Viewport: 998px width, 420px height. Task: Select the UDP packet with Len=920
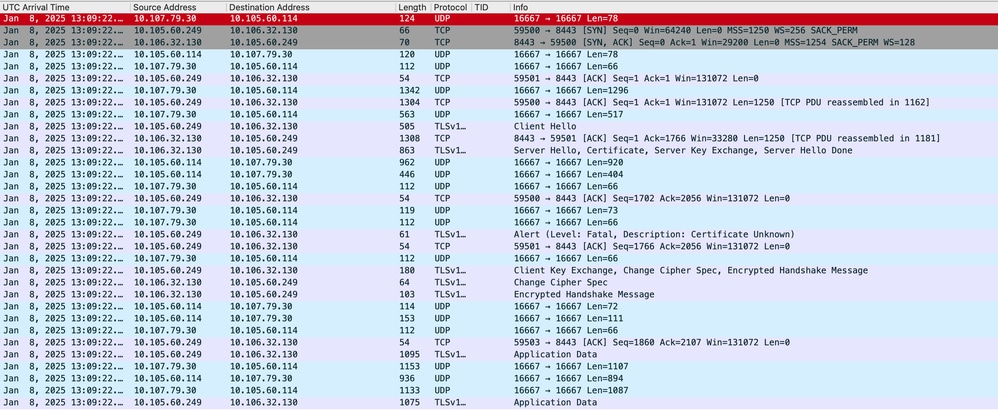(499, 162)
